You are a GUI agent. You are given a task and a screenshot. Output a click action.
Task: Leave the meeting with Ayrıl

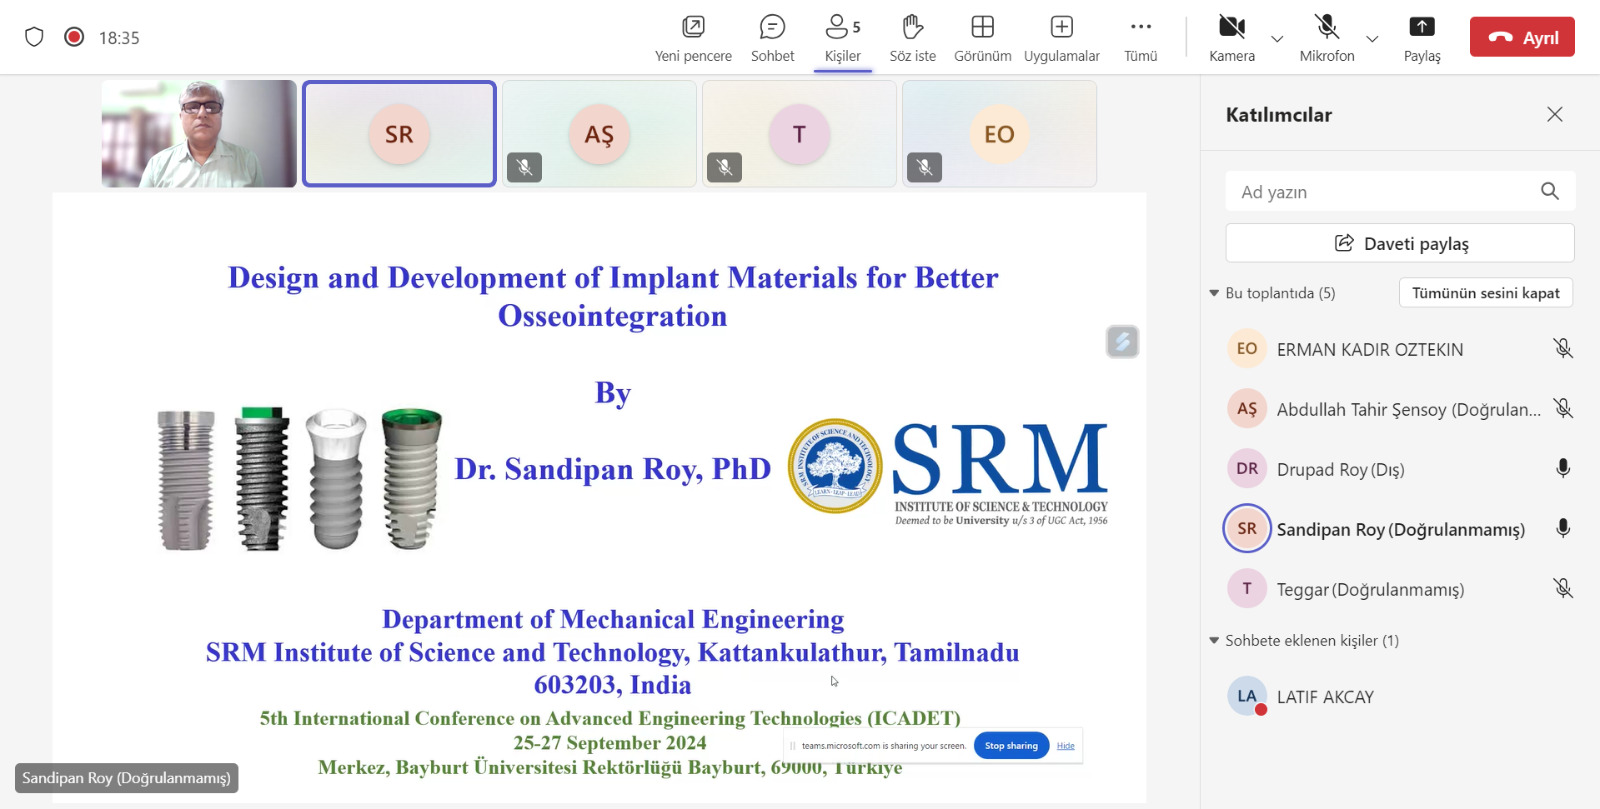(1521, 37)
